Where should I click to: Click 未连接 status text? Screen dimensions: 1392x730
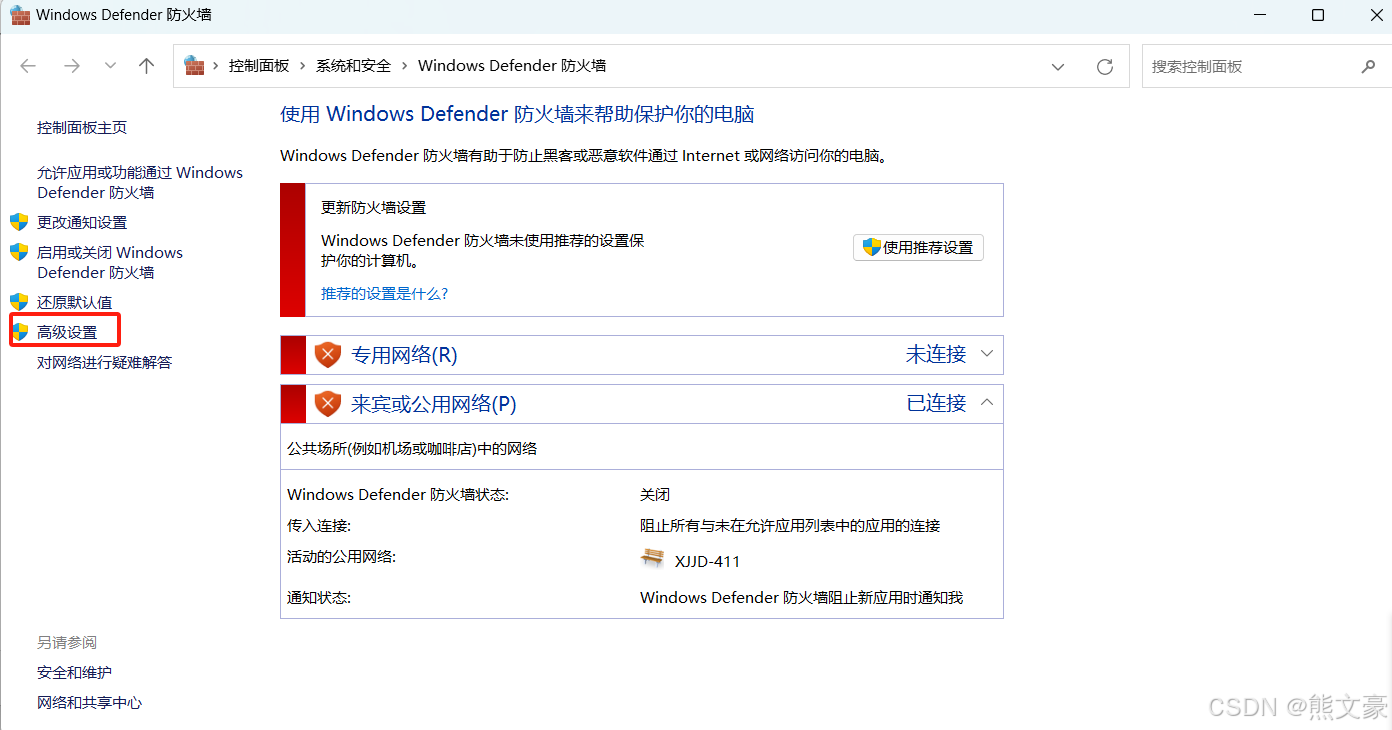pyautogui.click(x=936, y=354)
